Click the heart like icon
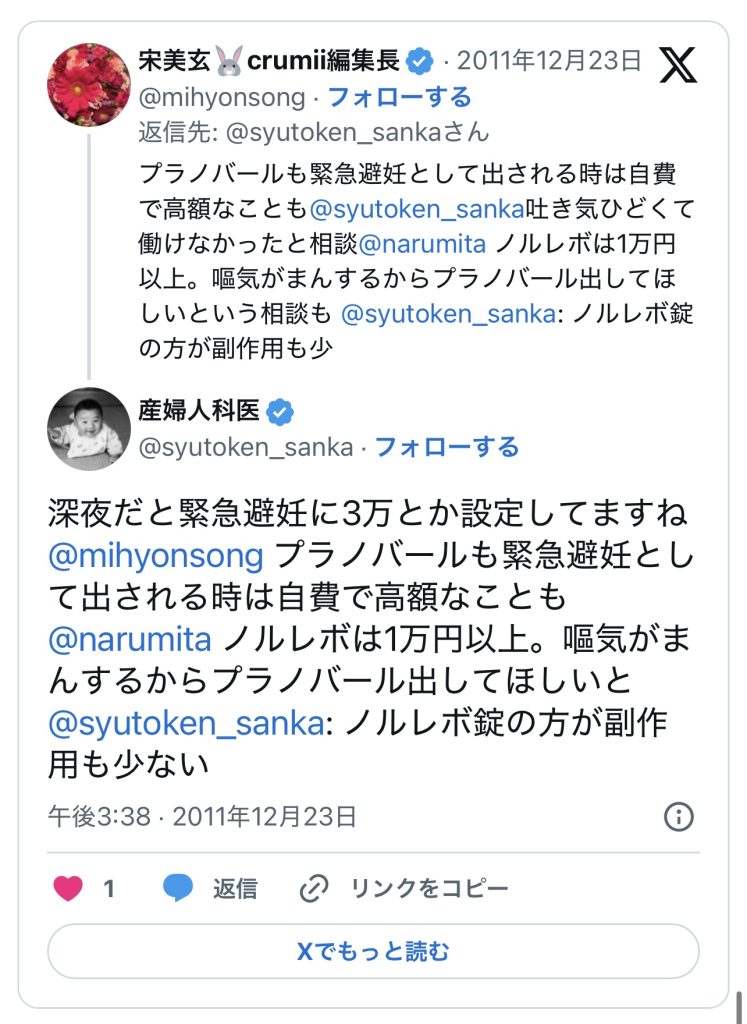This screenshot has height=1024, width=747. [x=68, y=888]
